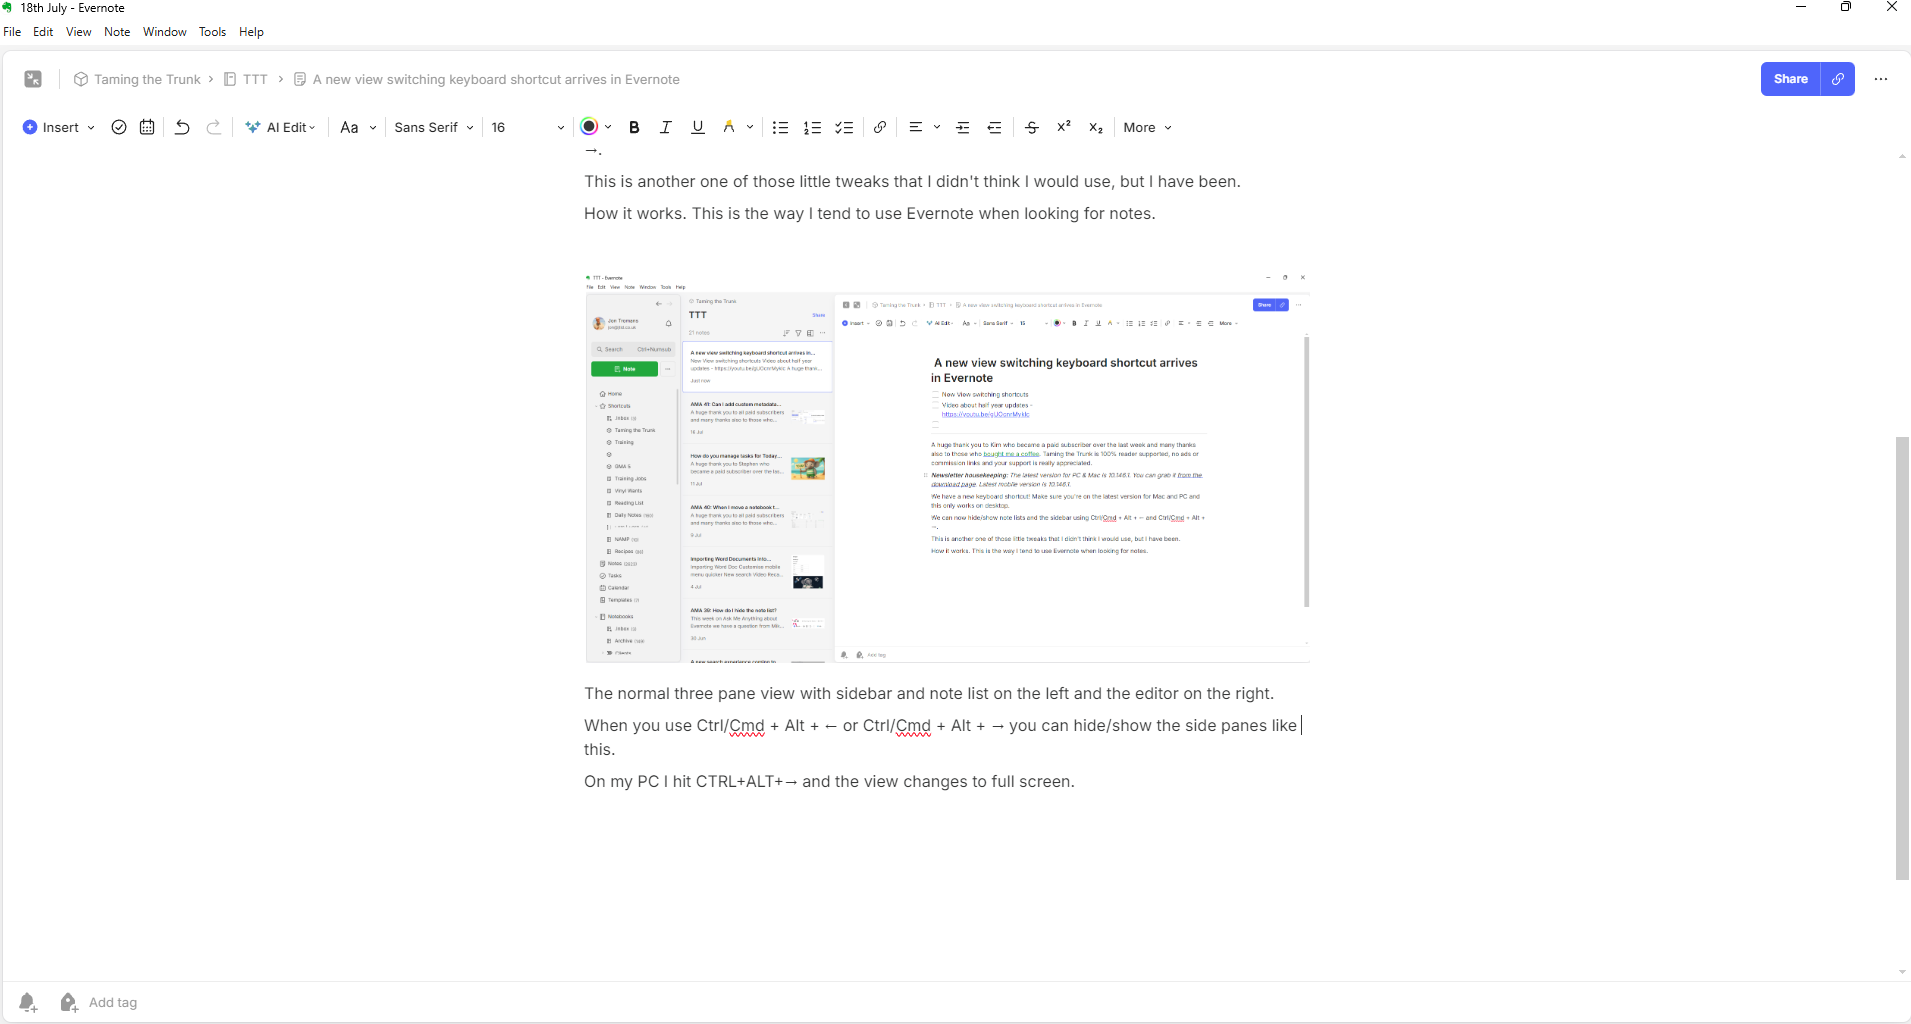This screenshot has width=1911, height=1024.
Task: Click the sentence 'This is another one of those'
Action: pos(912,181)
